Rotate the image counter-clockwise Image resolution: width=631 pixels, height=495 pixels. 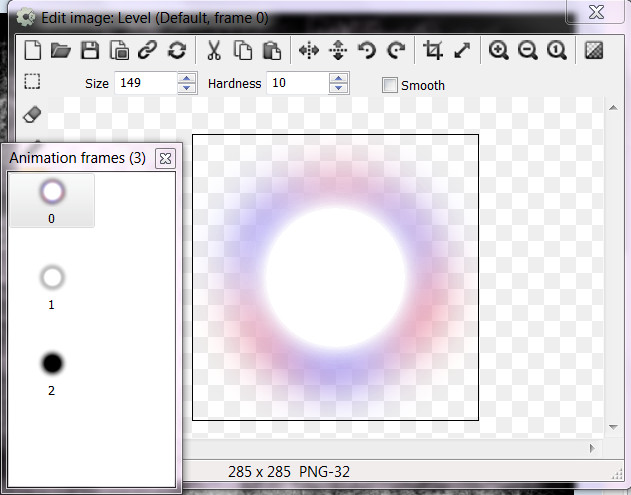tap(367, 50)
